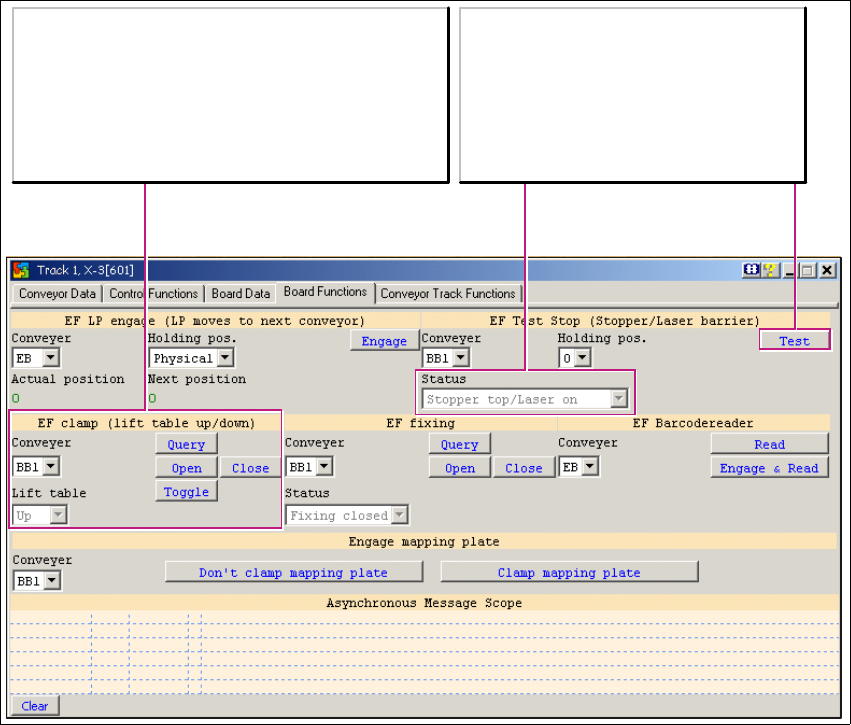
Task: Open the Conveyer dropdown under EF Test Stop
Action: [x=461, y=358]
